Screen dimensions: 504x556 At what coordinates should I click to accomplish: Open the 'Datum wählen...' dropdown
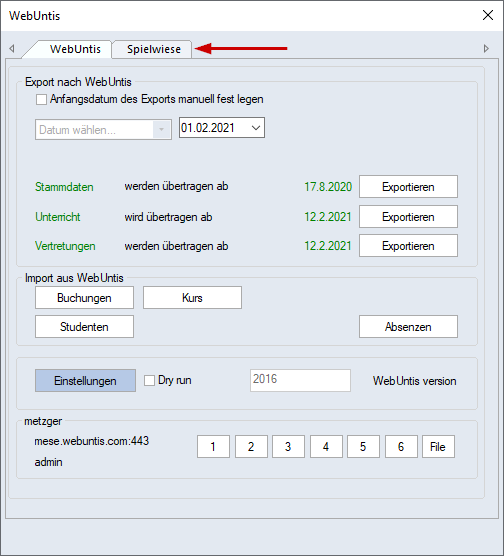(x=103, y=130)
